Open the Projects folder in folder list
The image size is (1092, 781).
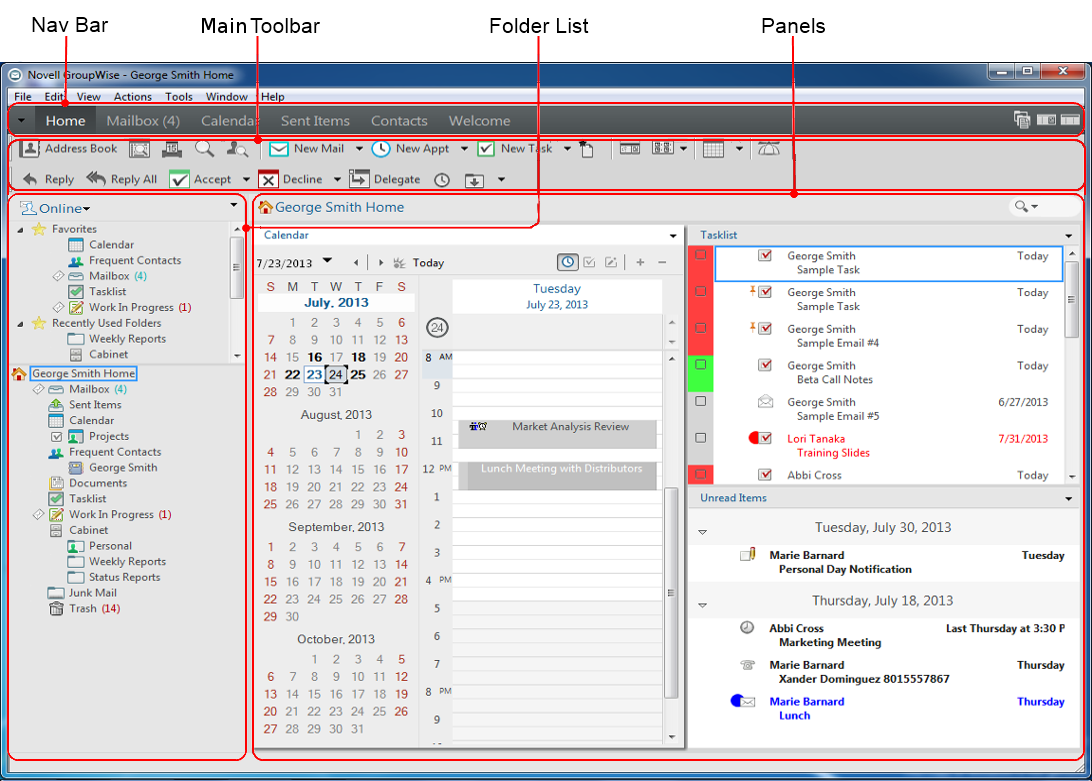(x=109, y=436)
